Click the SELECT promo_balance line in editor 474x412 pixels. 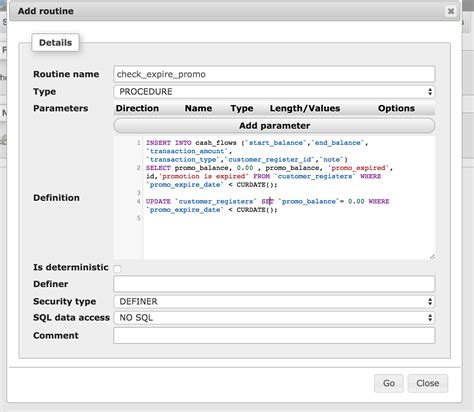pyautogui.click(x=269, y=168)
